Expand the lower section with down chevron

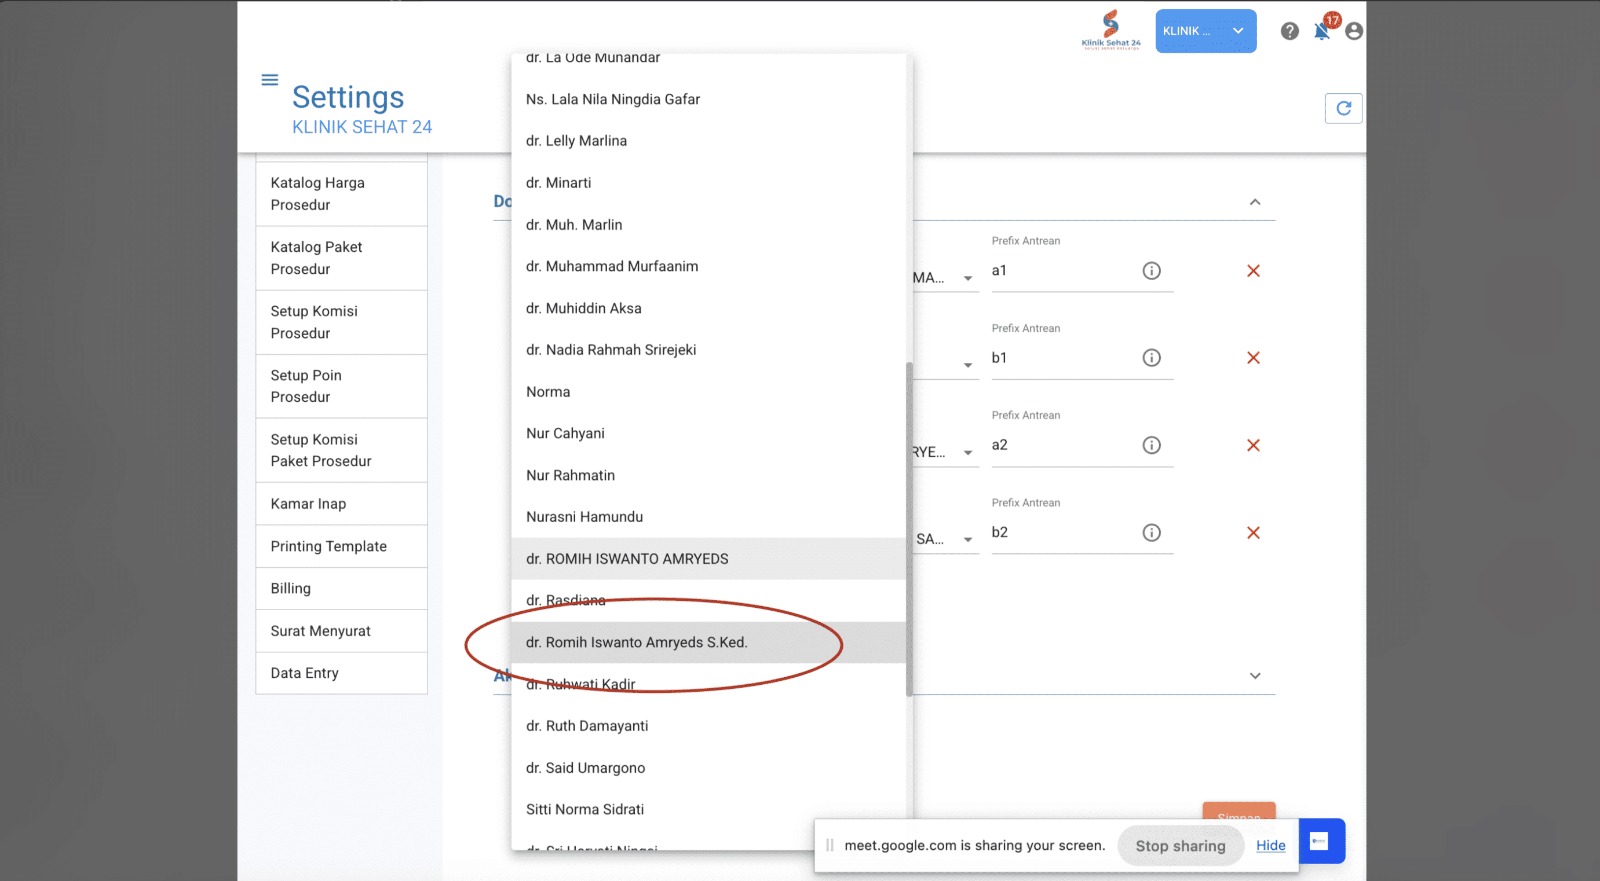tap(1254, 676)
